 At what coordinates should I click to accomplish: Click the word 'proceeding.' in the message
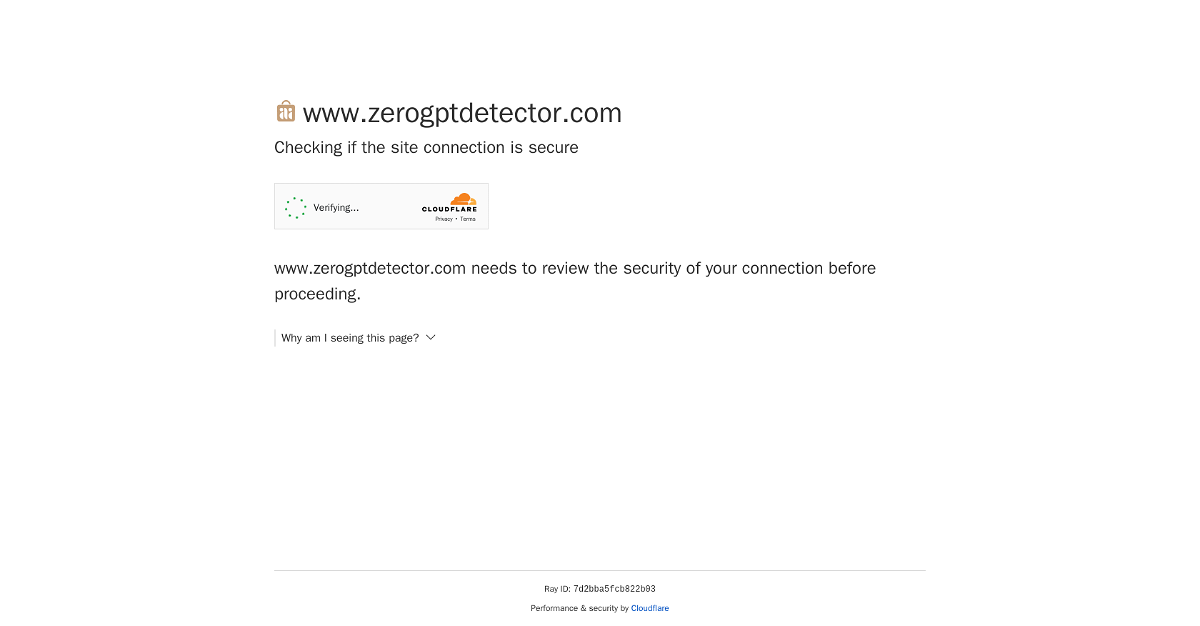pyautogui.click(x=317, y=294)
